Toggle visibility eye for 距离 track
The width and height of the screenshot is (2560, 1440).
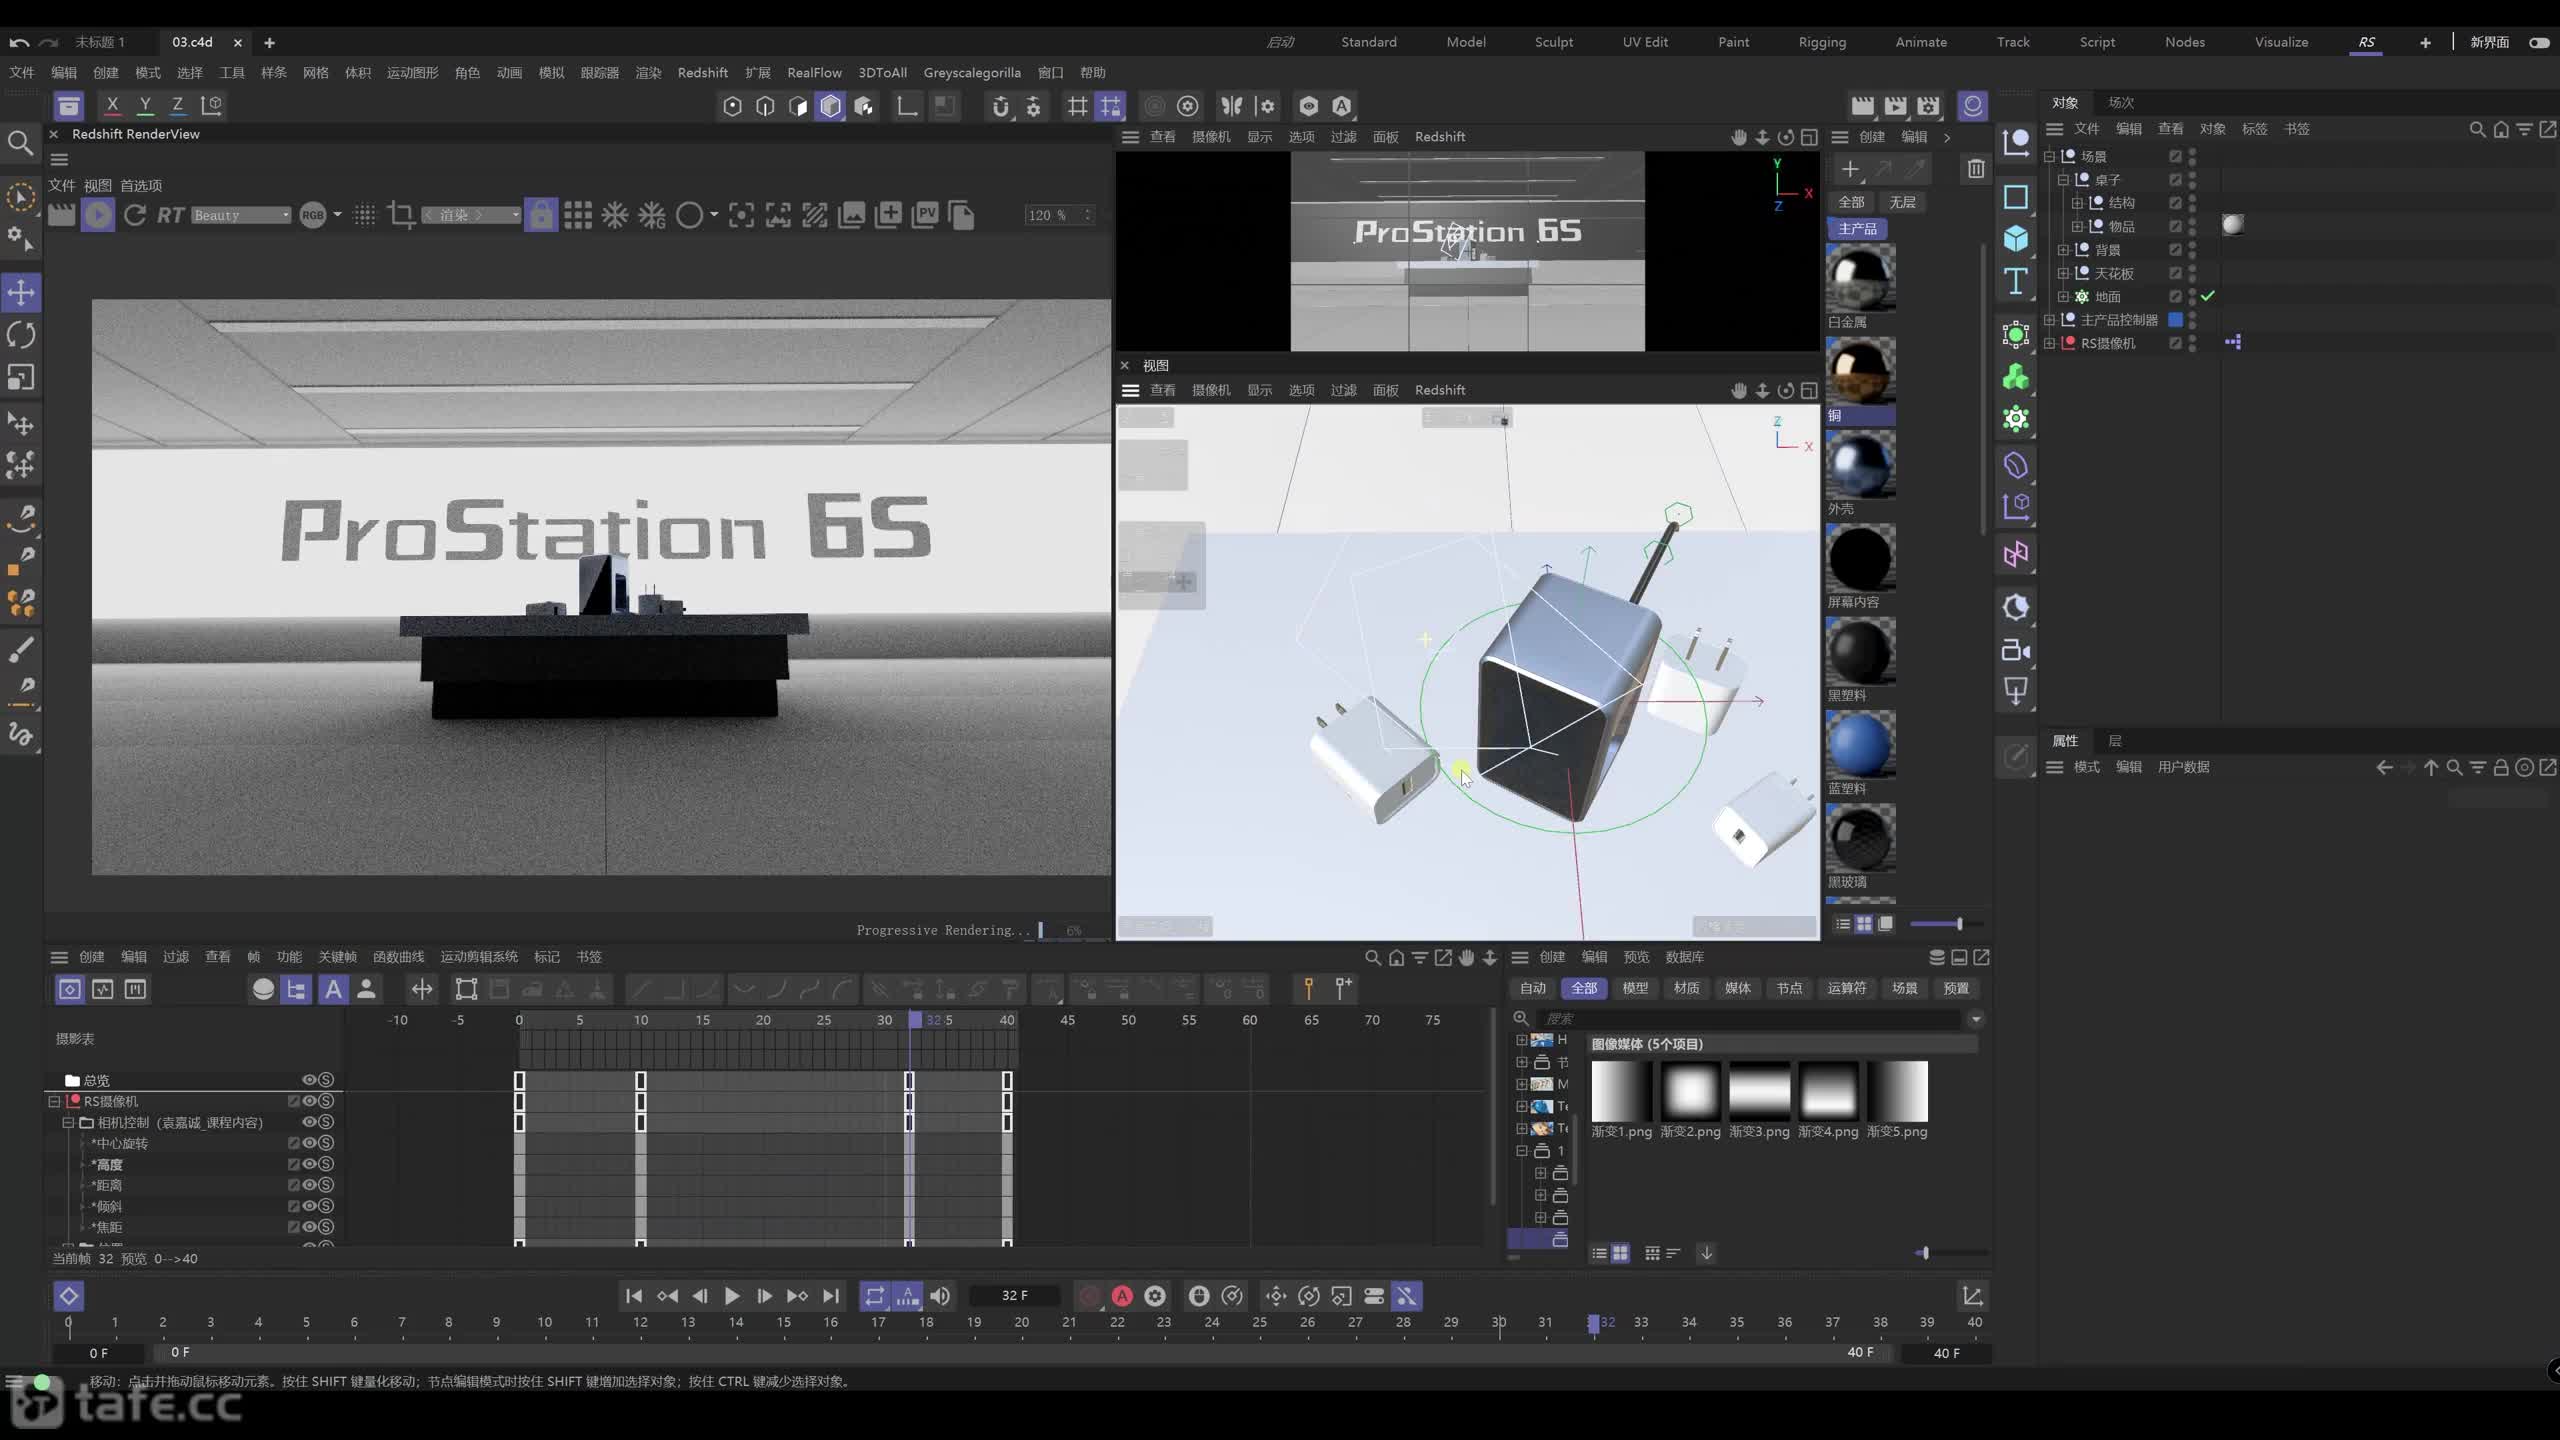(310, 1185)
